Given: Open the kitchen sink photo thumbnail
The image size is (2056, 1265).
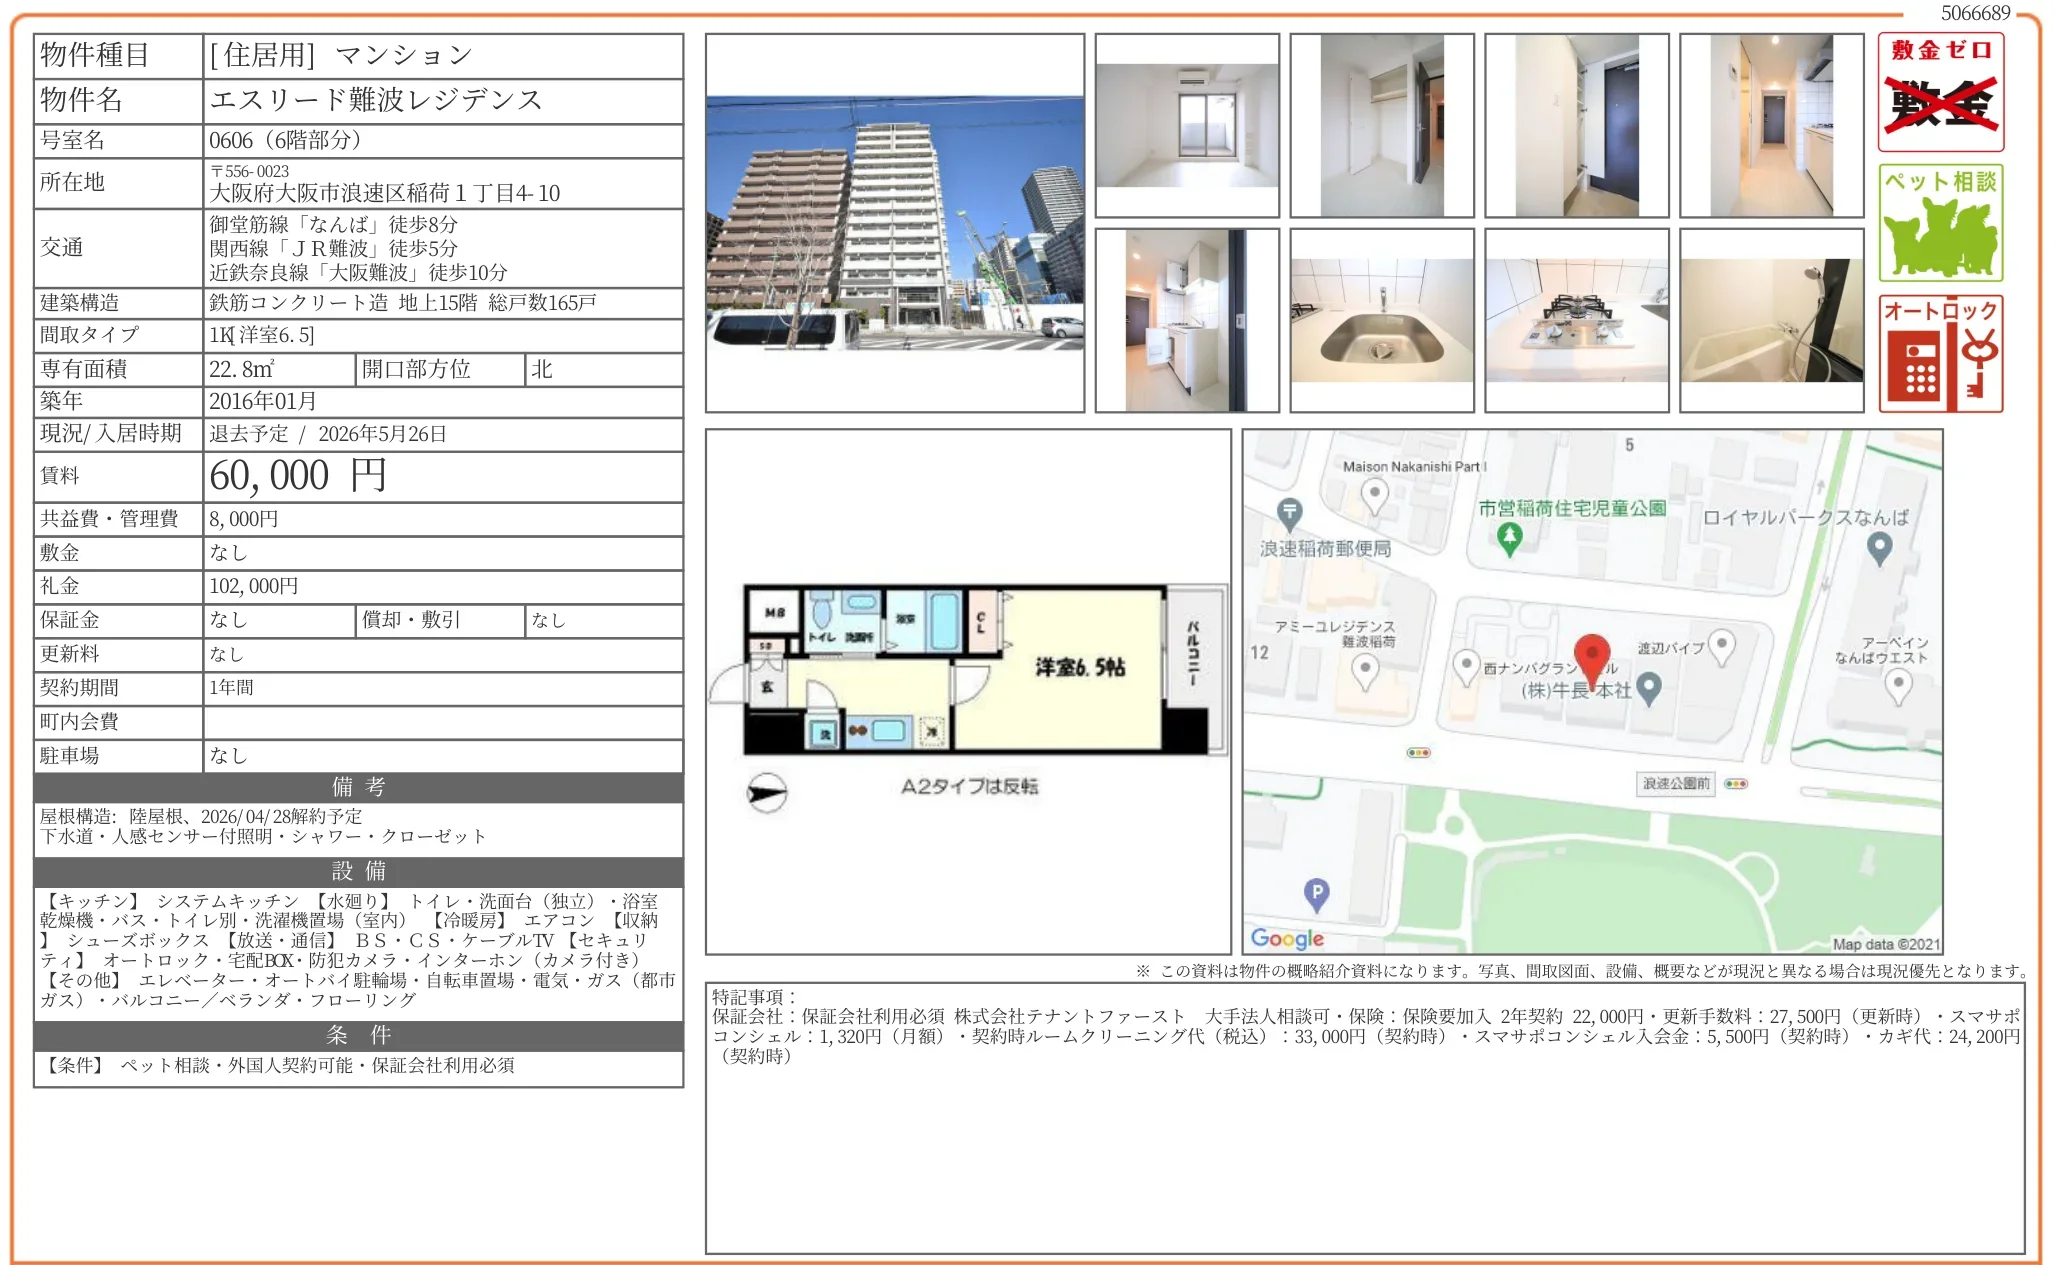Looking at the screenshot, I should click(1382, 320).
